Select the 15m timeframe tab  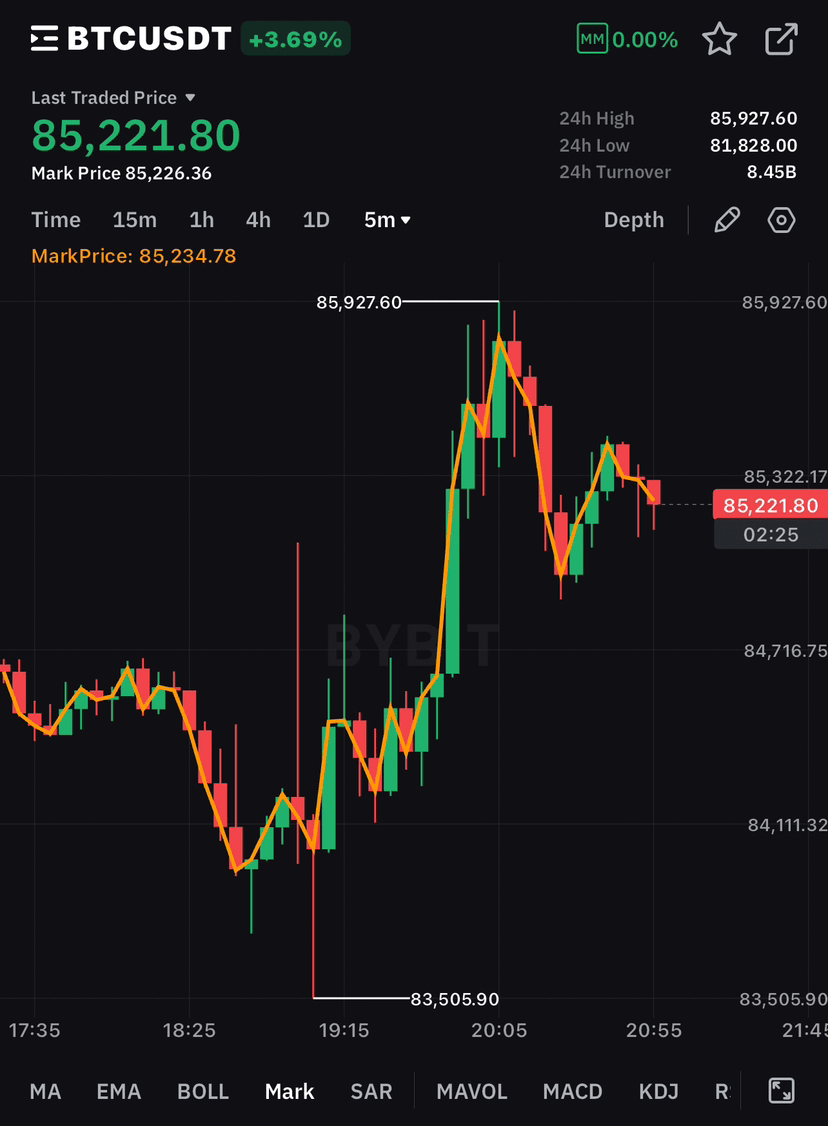click(x=134, y=220)
